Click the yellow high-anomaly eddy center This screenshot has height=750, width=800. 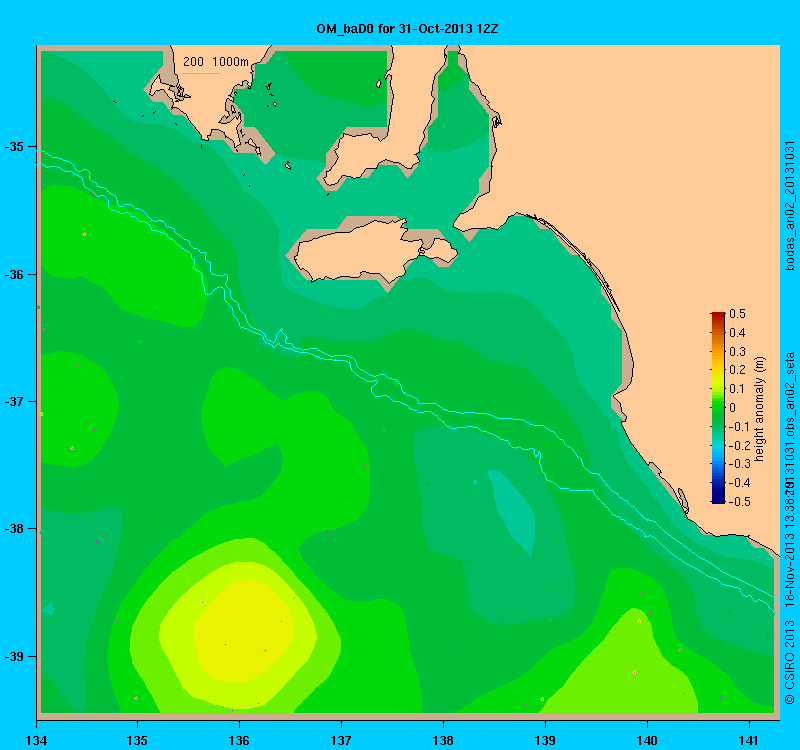[245, 630]
